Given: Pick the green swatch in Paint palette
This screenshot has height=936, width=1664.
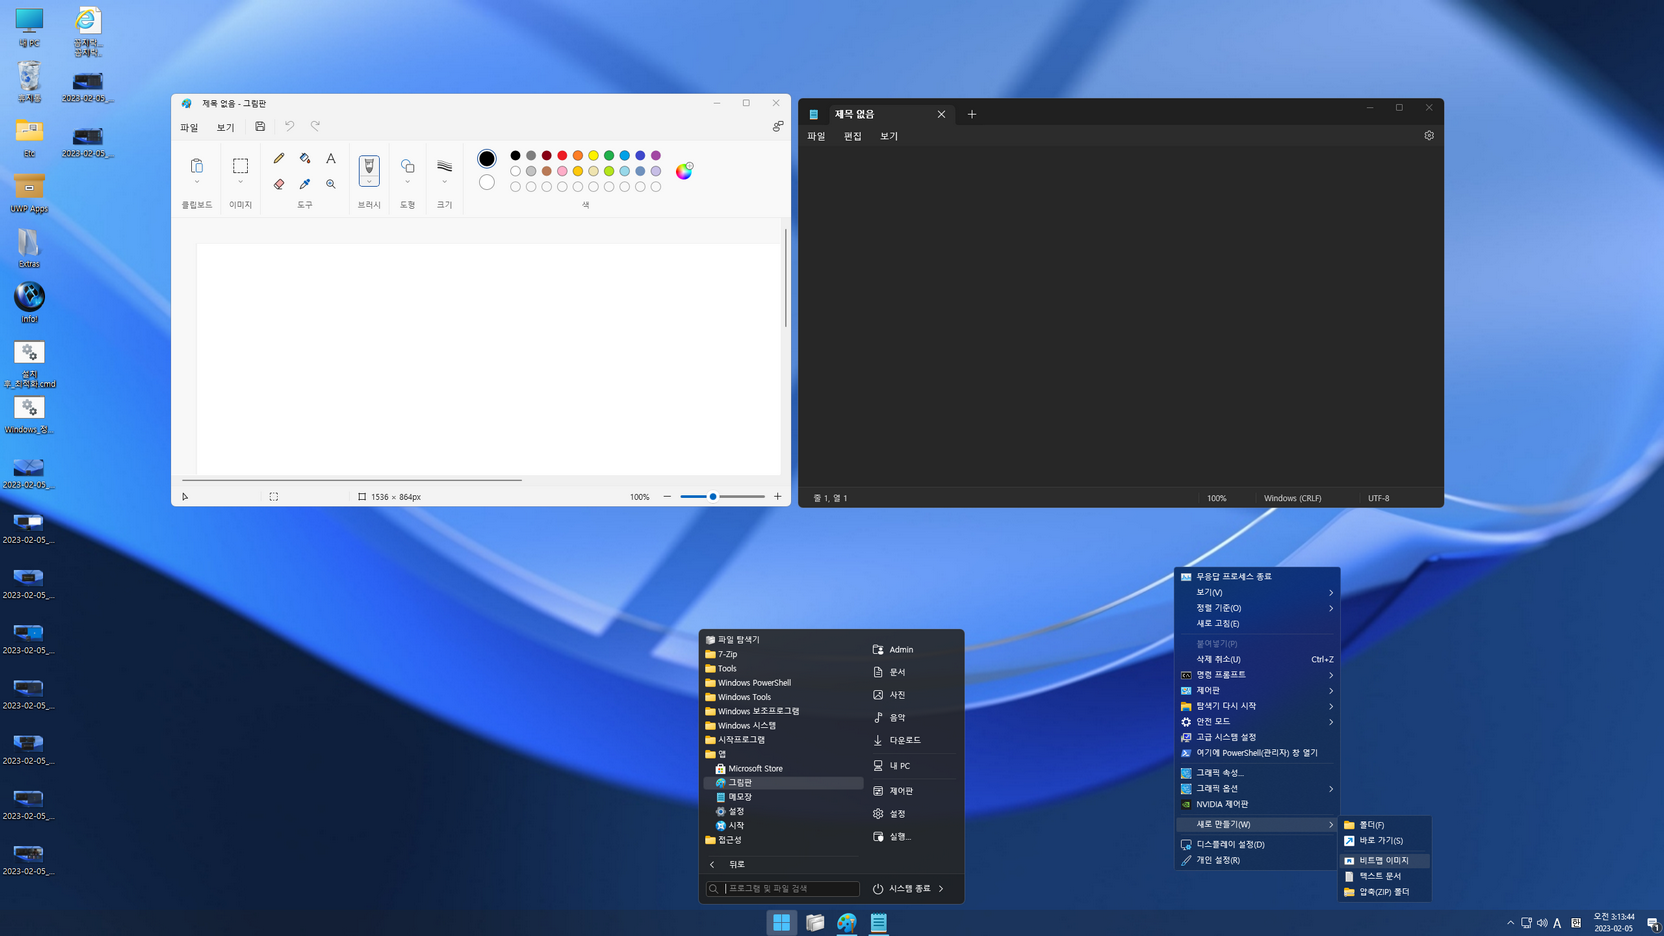Looking at the screenshot, I should coord(609,155).
